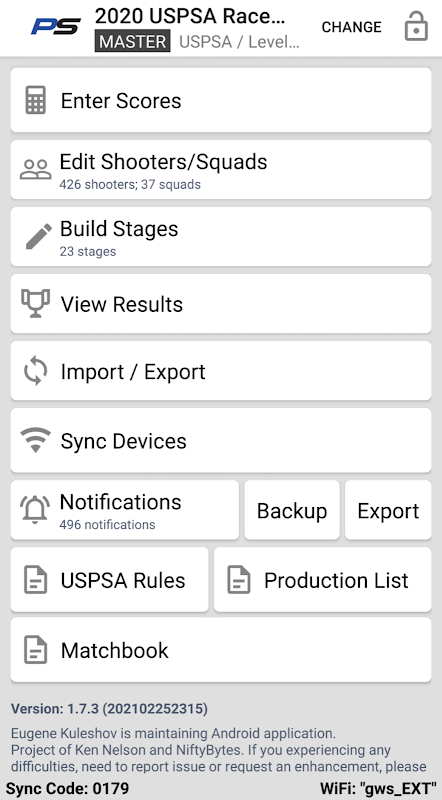Tap the Backup button
Image resolution: width=442 pixels, height=800 pixels.
coord(292,510)
